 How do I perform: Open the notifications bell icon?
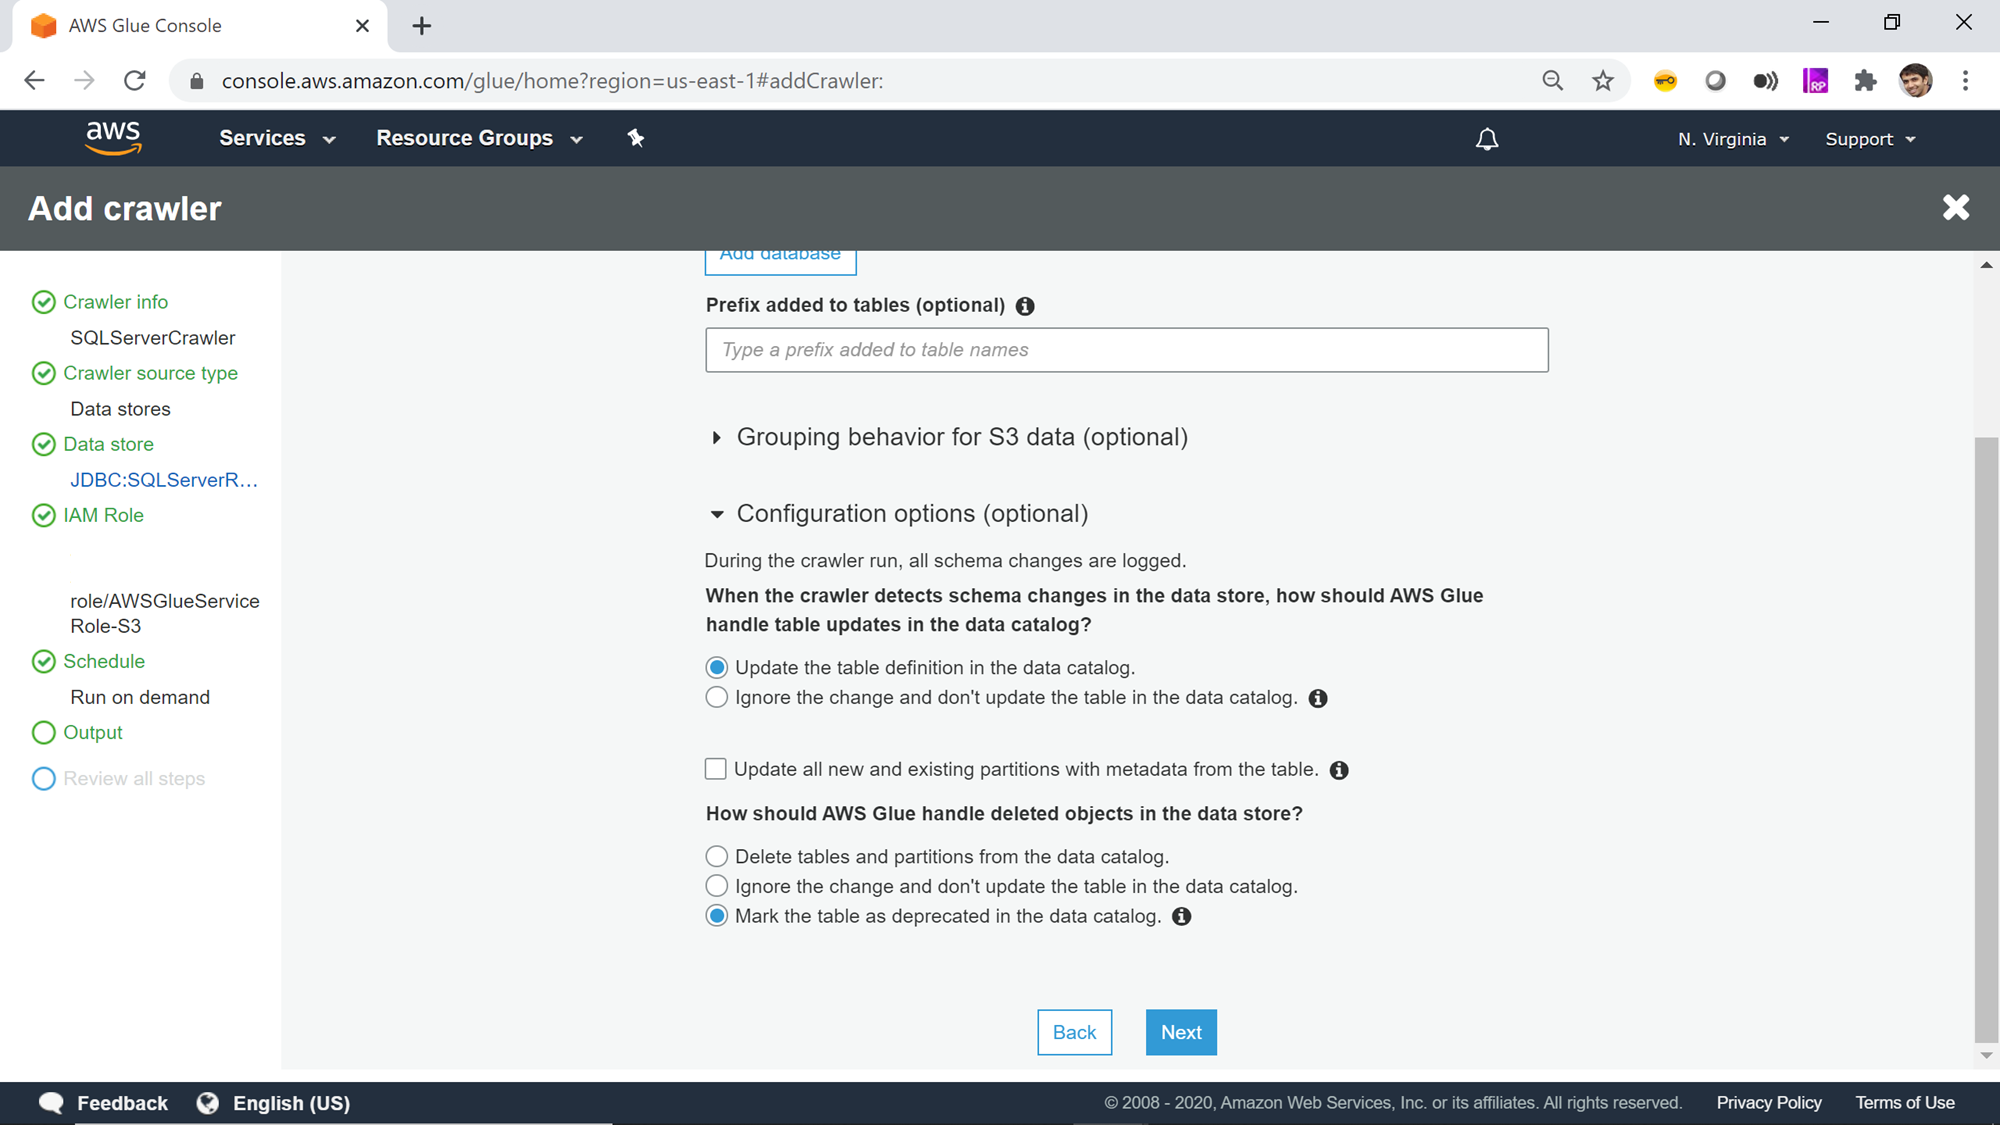1487,139
